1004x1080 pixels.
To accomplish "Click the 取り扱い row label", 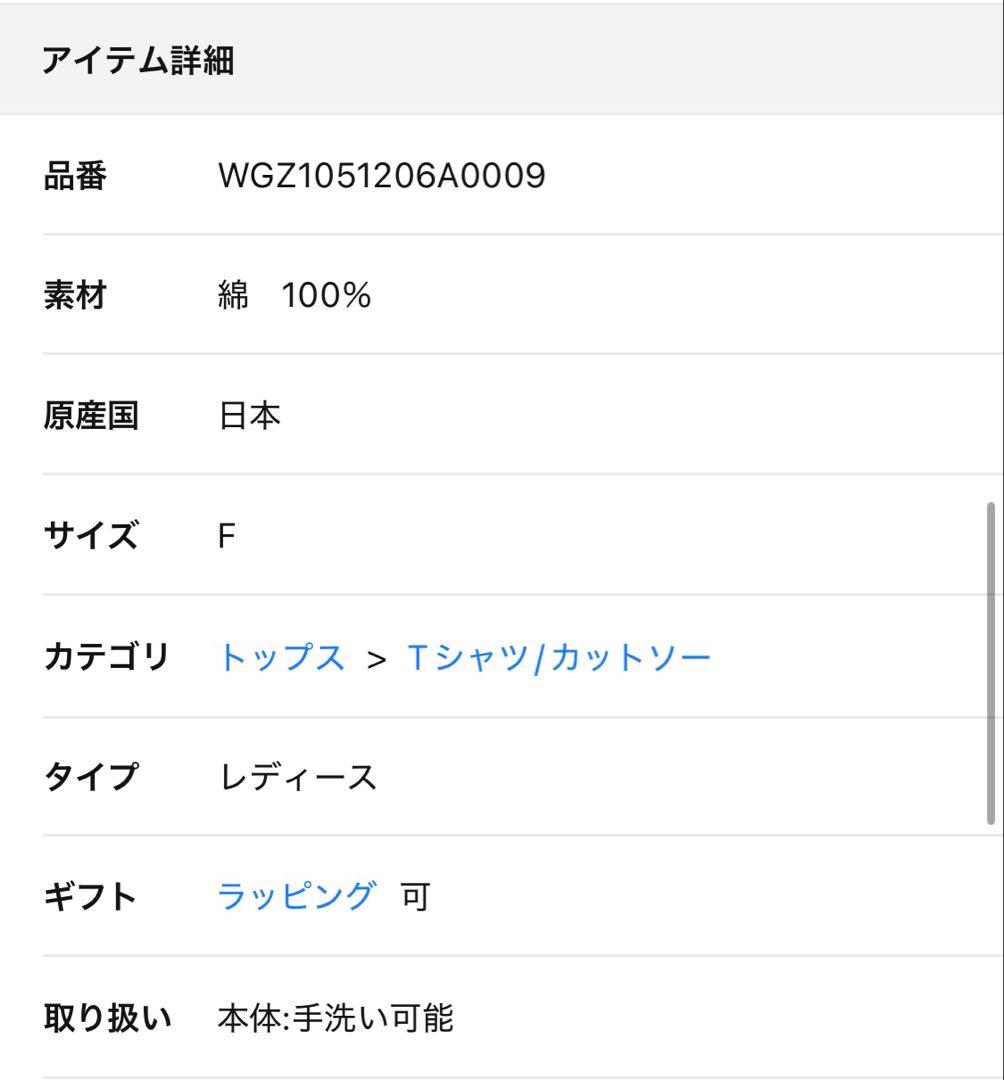I will pyautogui.click(x=107, y=1018).
